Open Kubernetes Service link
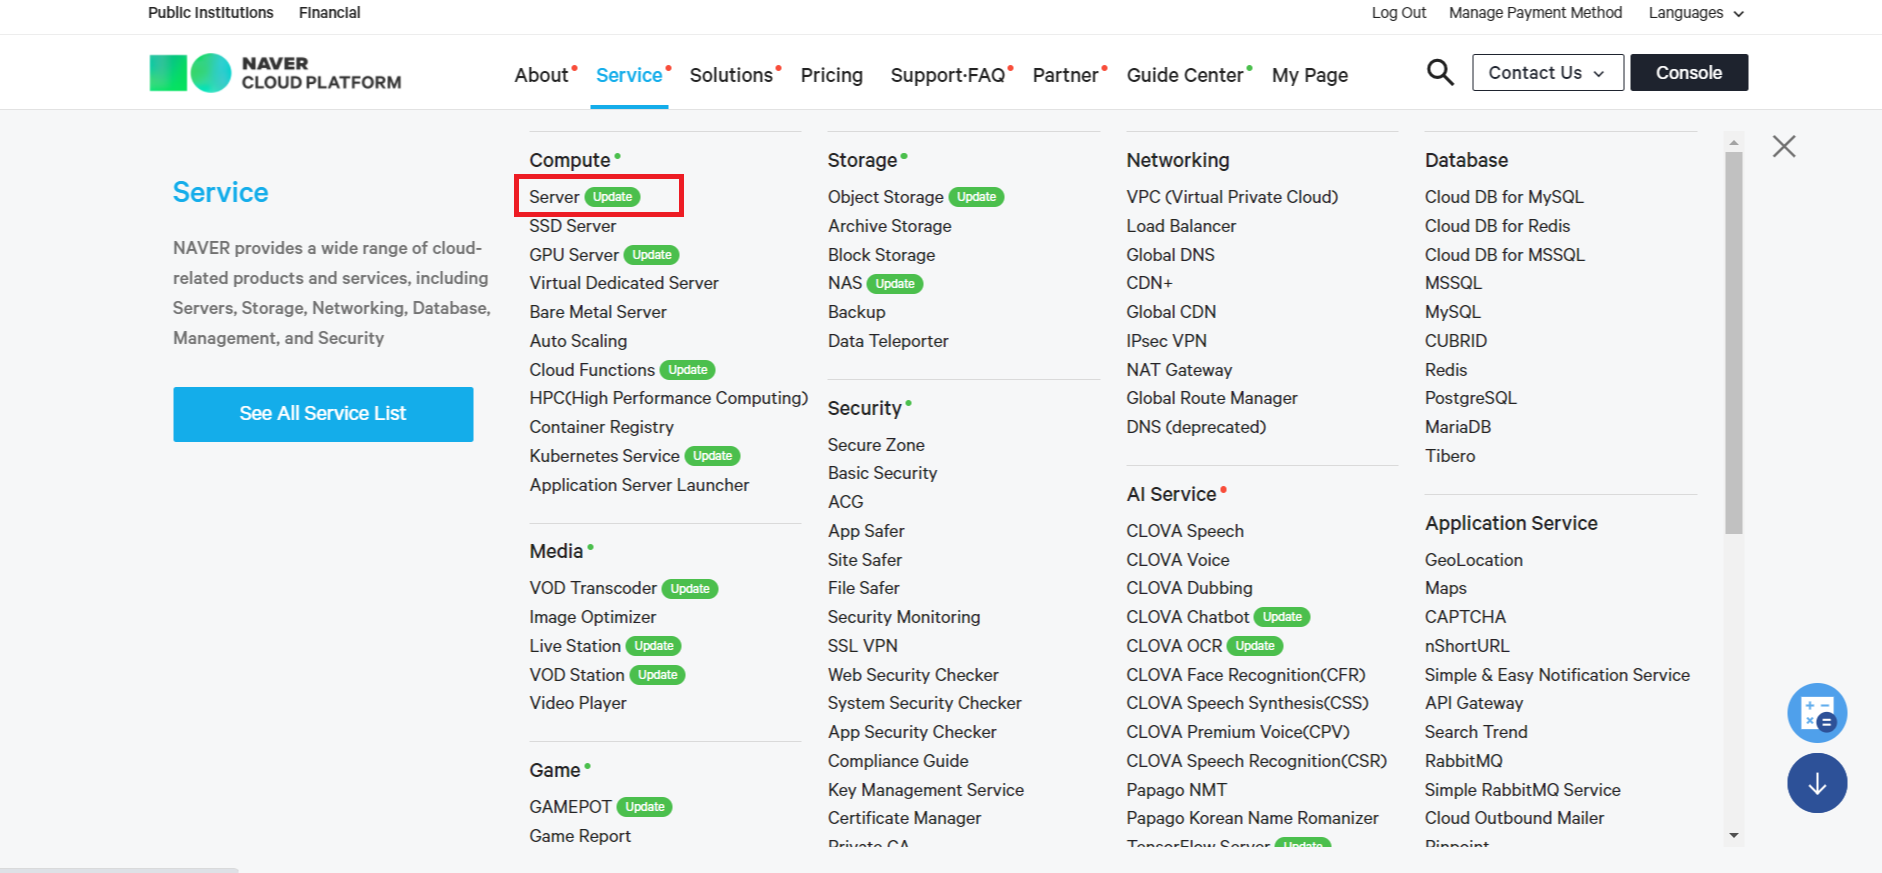 [604, 456]
